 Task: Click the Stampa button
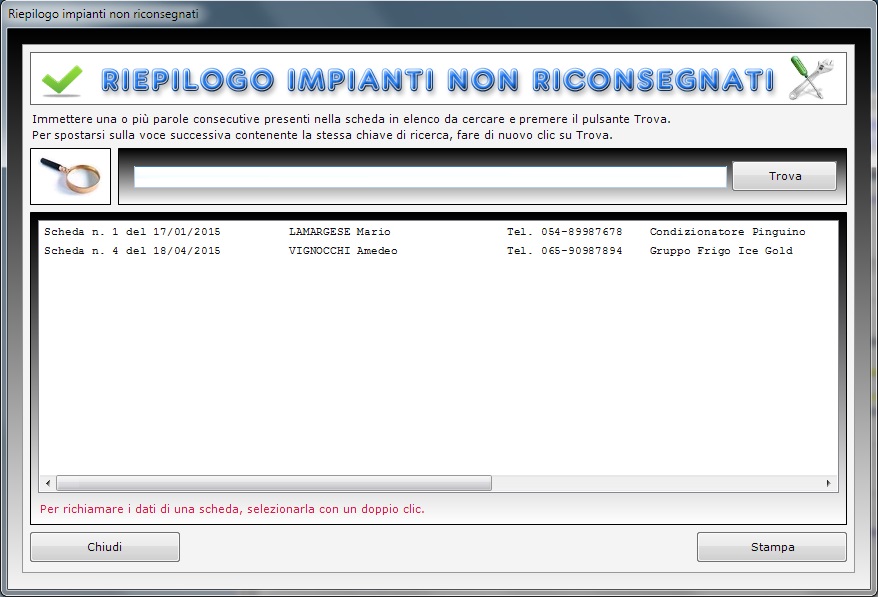772,547
